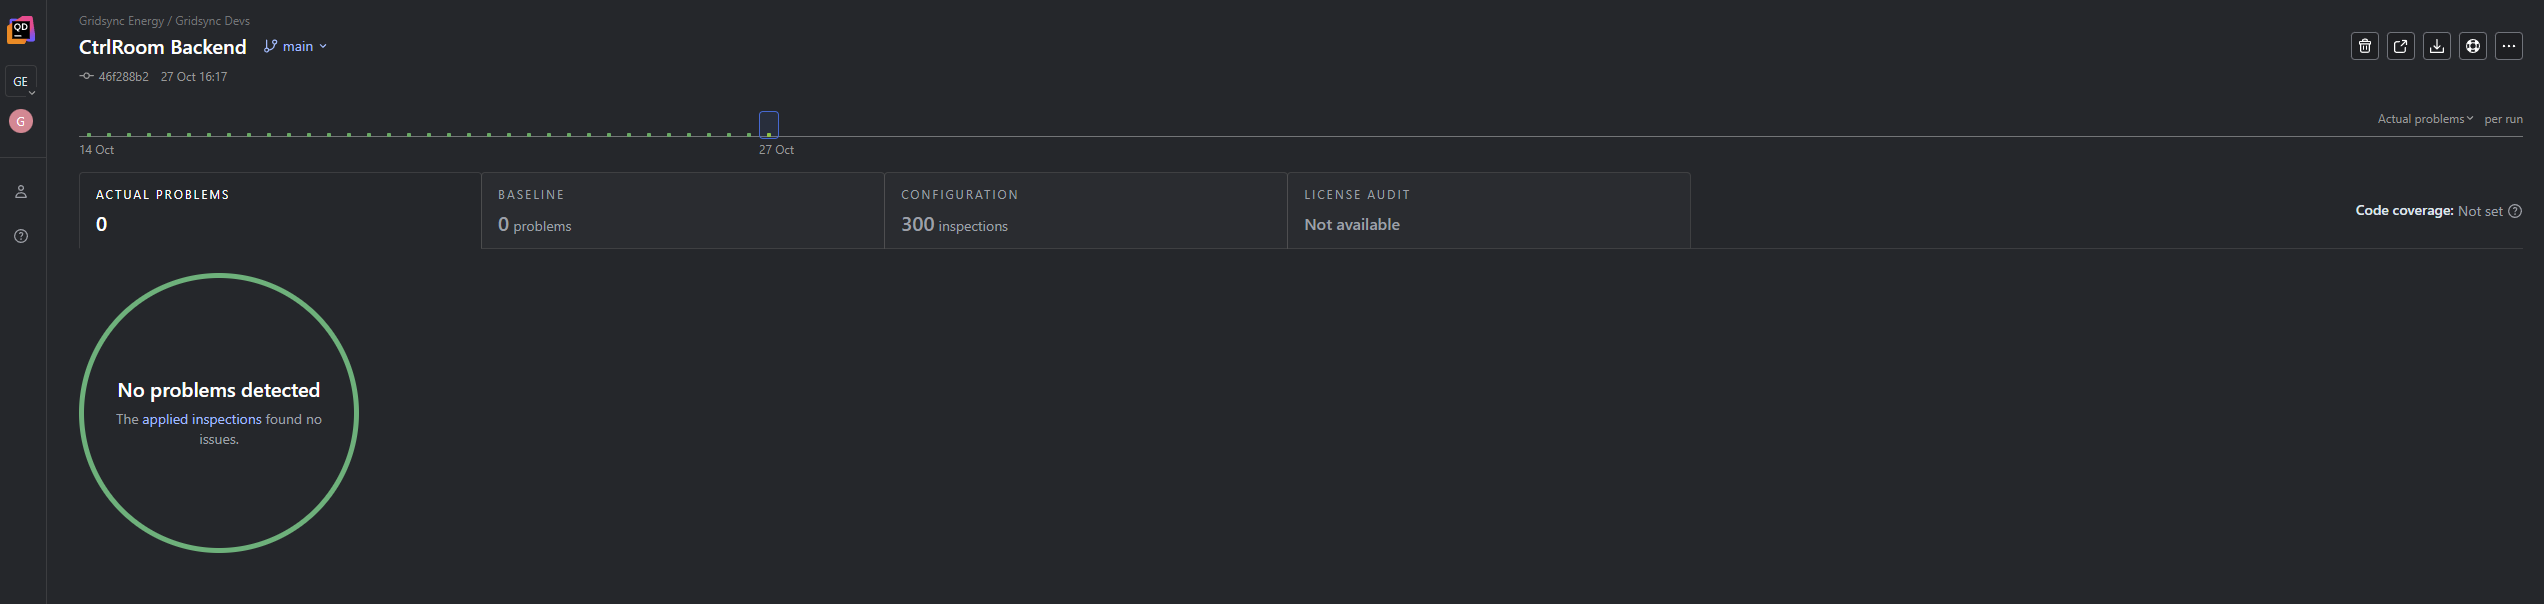Click Code coverage info question icon

tap(2515, 211)
